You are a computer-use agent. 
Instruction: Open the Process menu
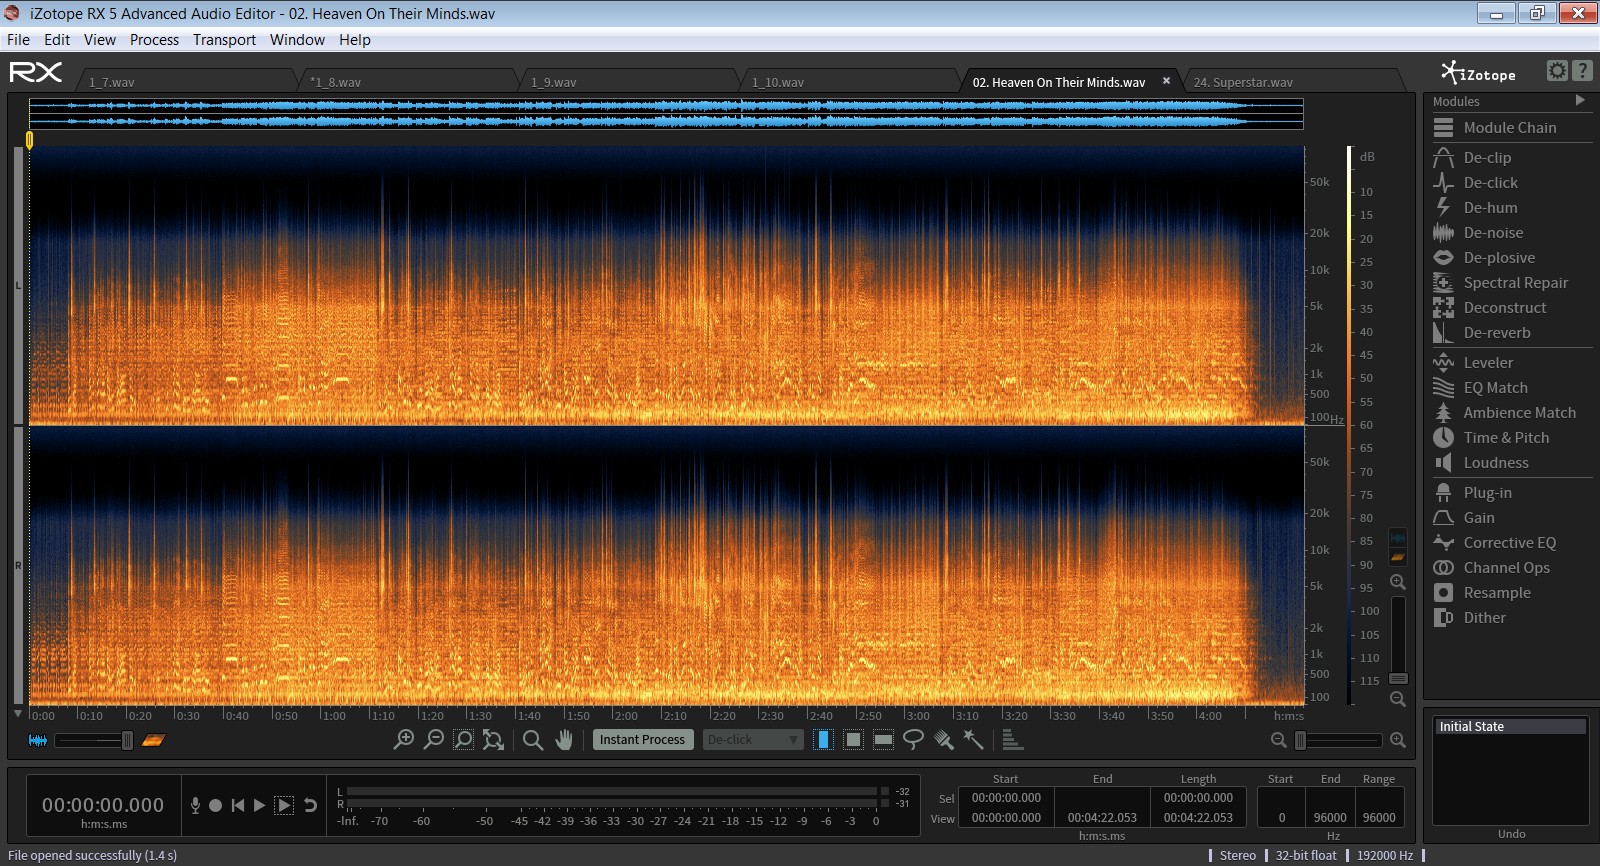click(x=154, y=40)
